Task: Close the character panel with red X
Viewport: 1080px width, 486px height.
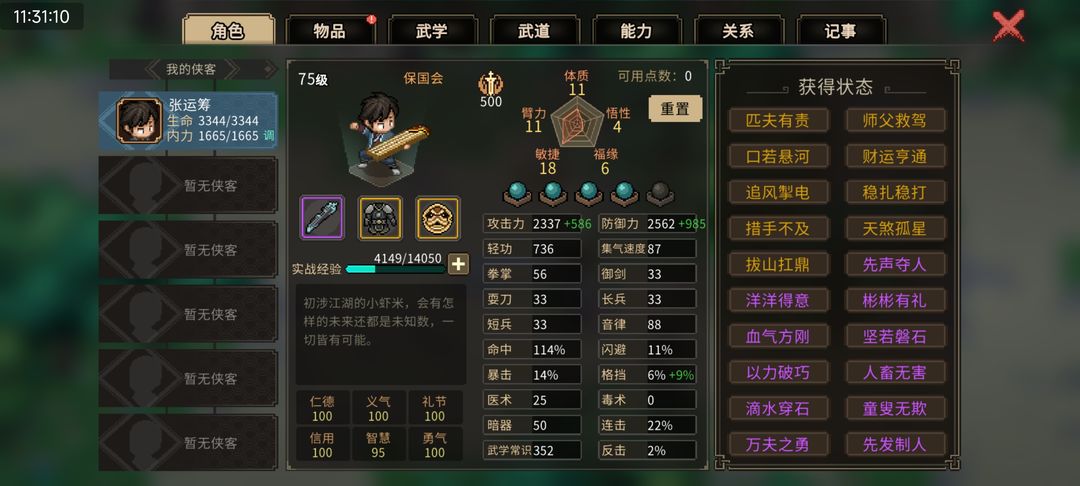Action: [1009, 27]
